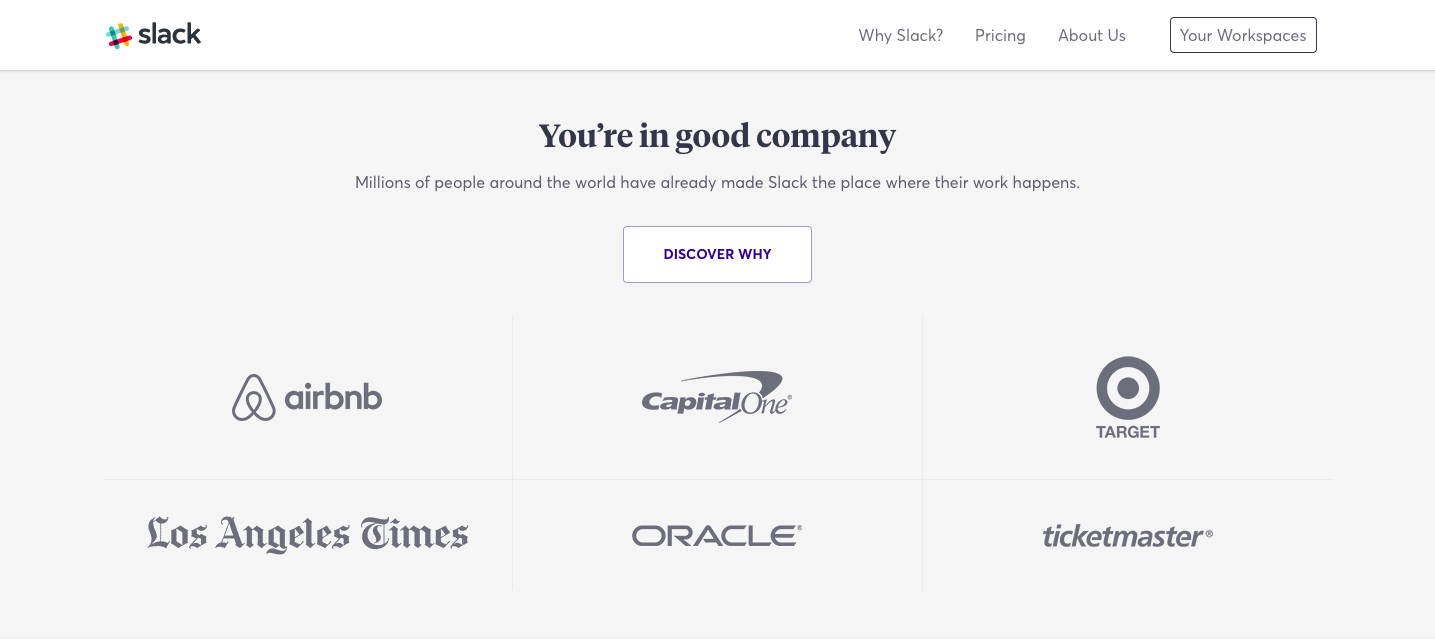Click the You're in good company heading
1435x639 pixels.
(x=717, y=135)
